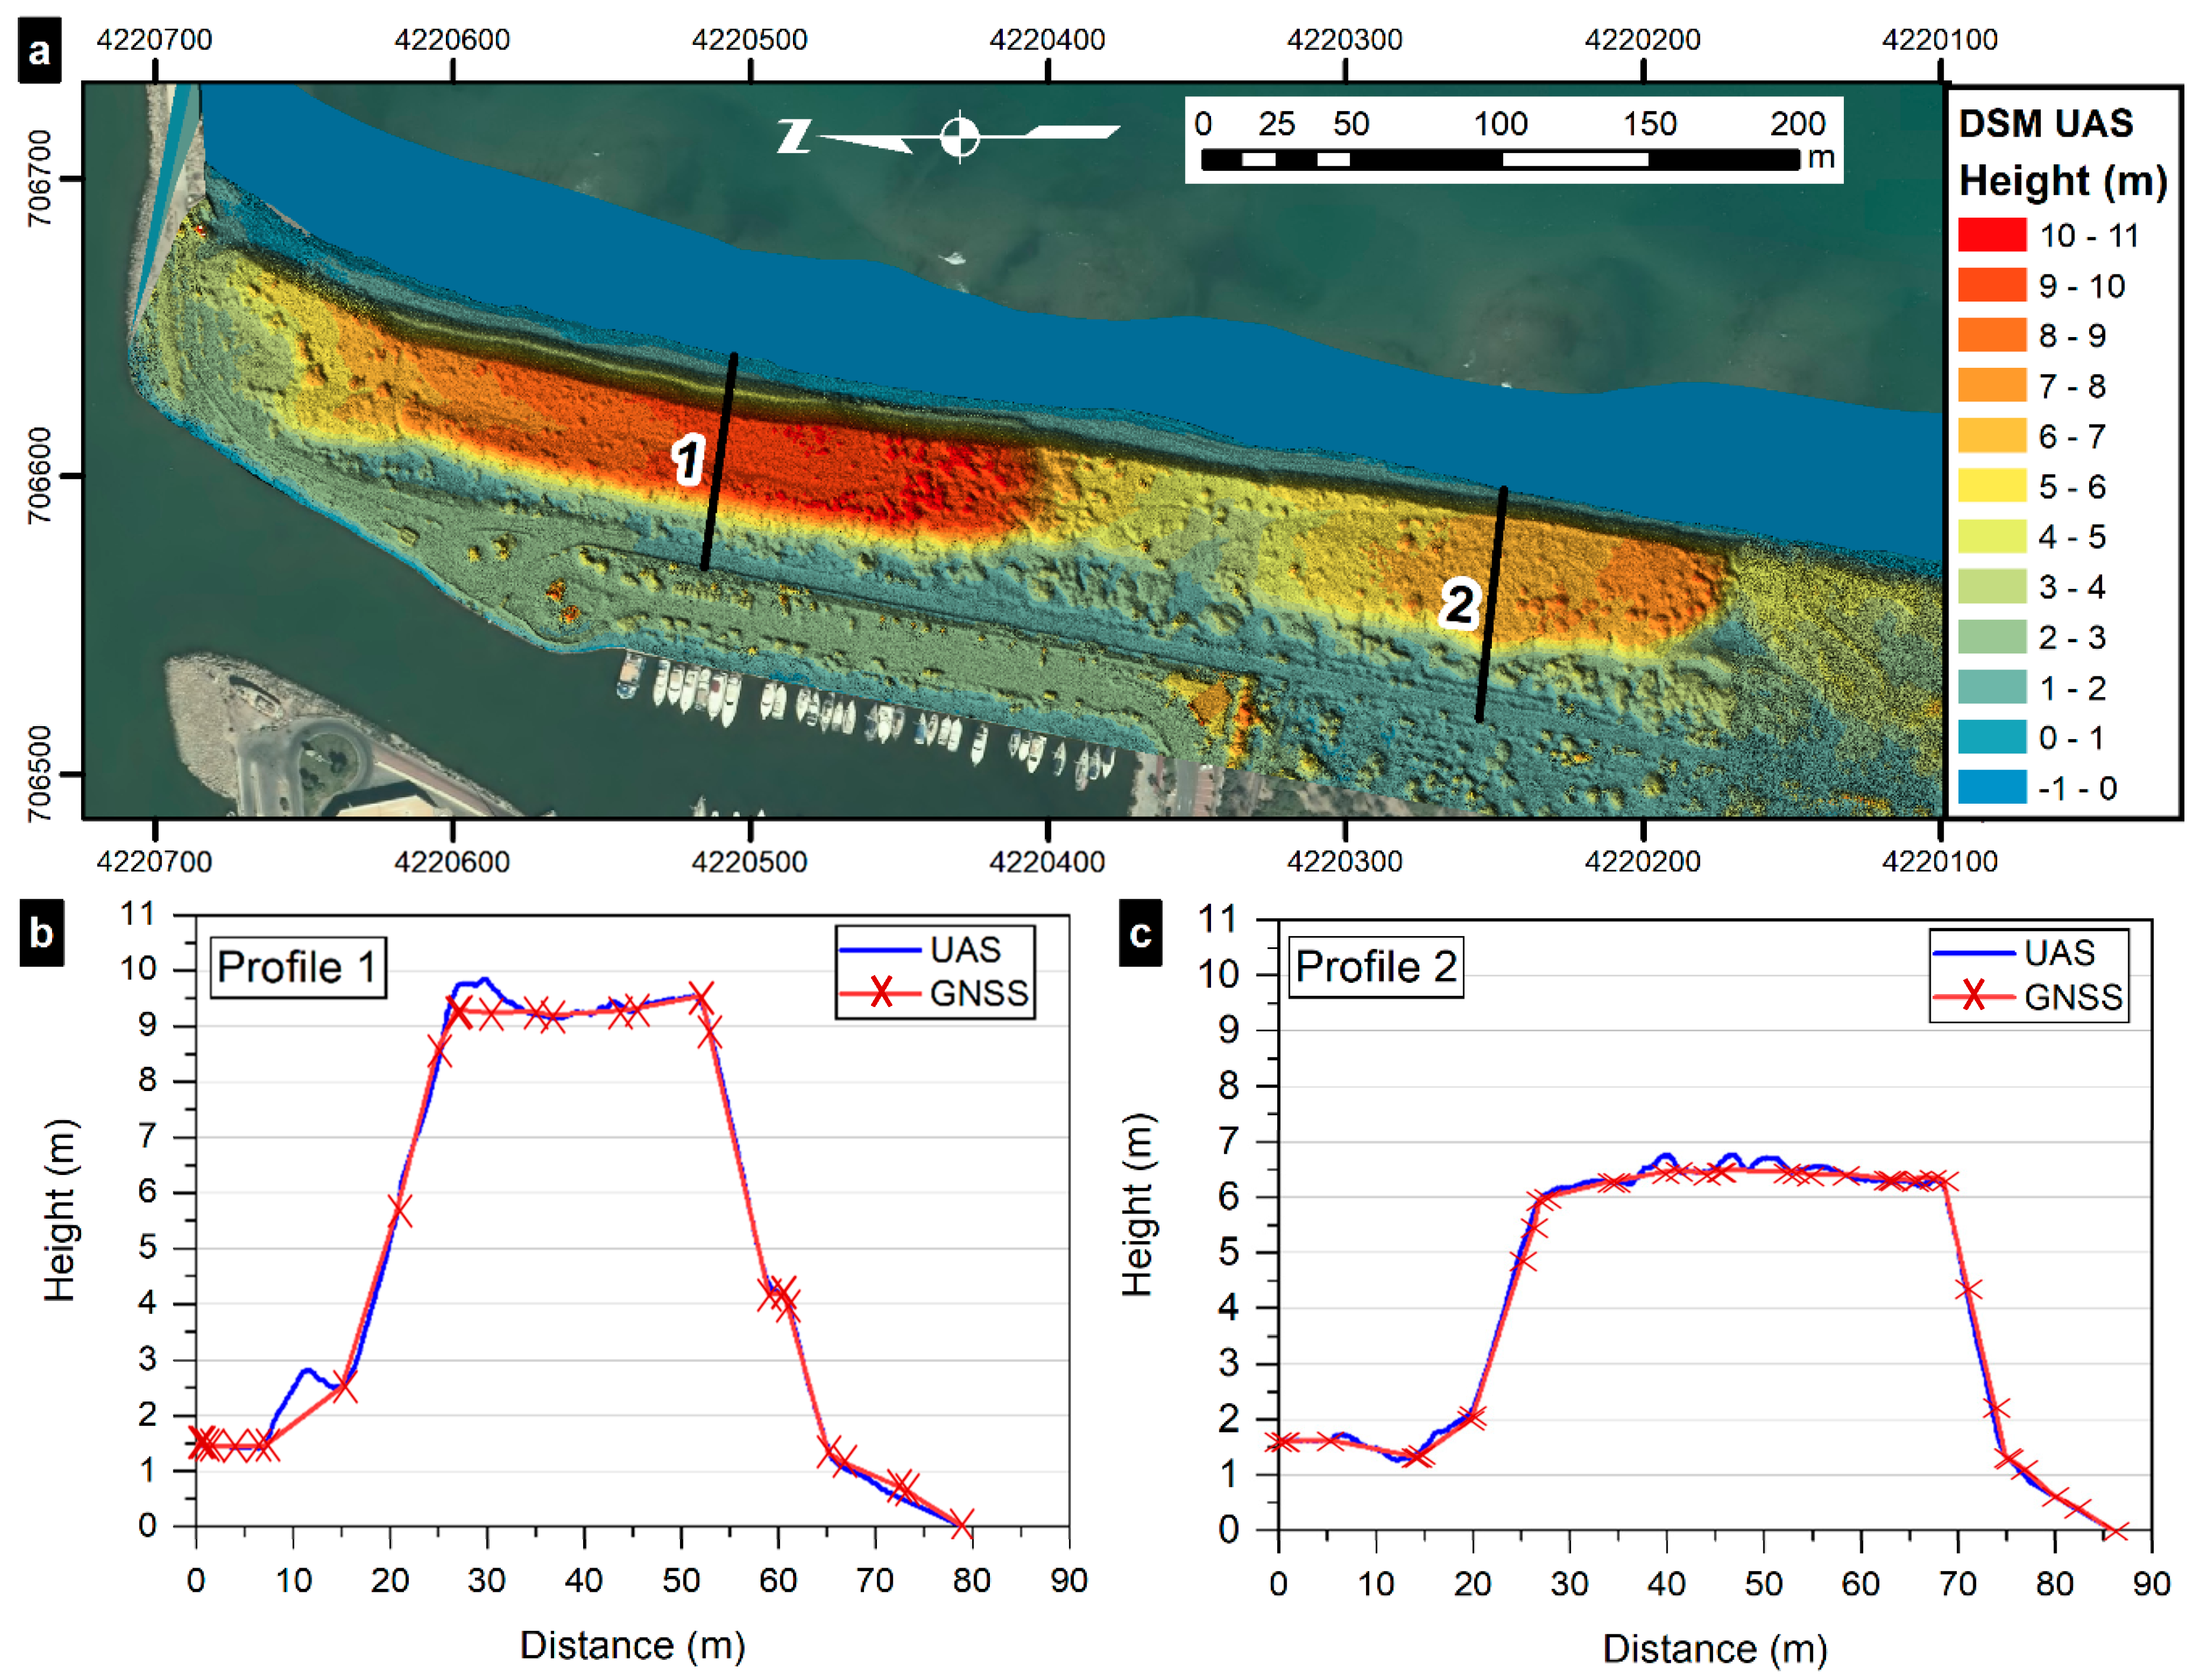Click the 'Profile 1' title box
The height and width of the screenshot is (1680, 2198).
pos(297,967)
